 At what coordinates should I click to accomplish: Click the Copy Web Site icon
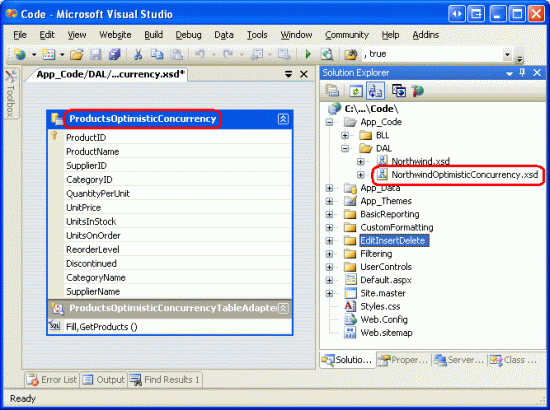[x=399, y=91]
